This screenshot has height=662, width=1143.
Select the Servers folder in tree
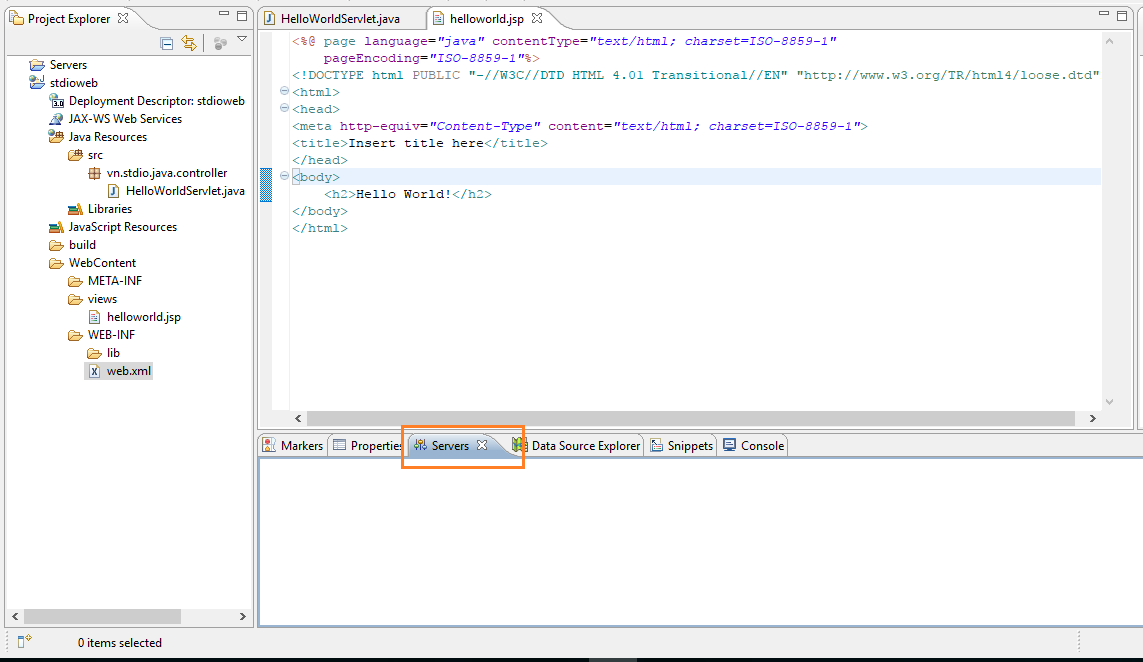point(58,65)
